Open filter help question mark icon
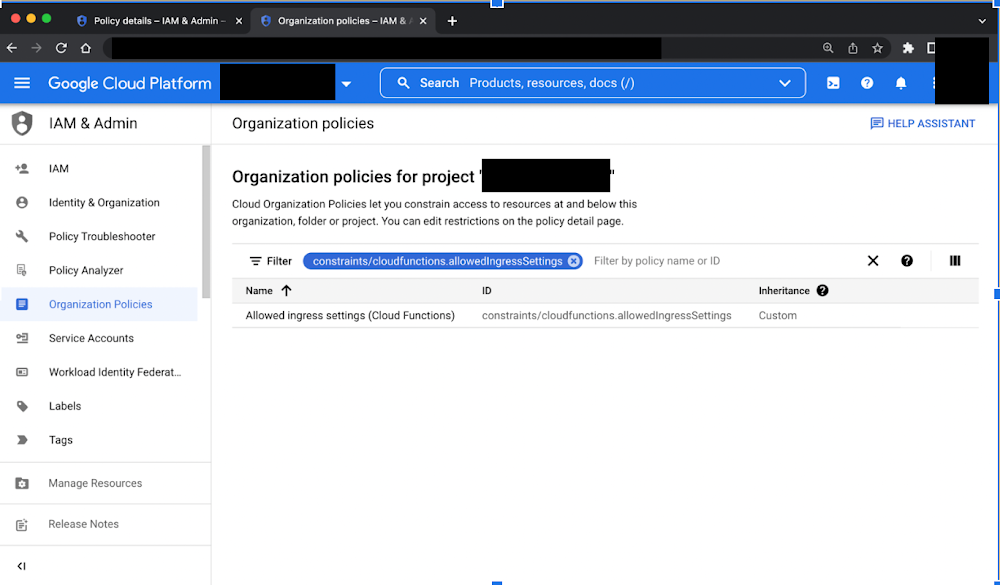 click(907, 261)
